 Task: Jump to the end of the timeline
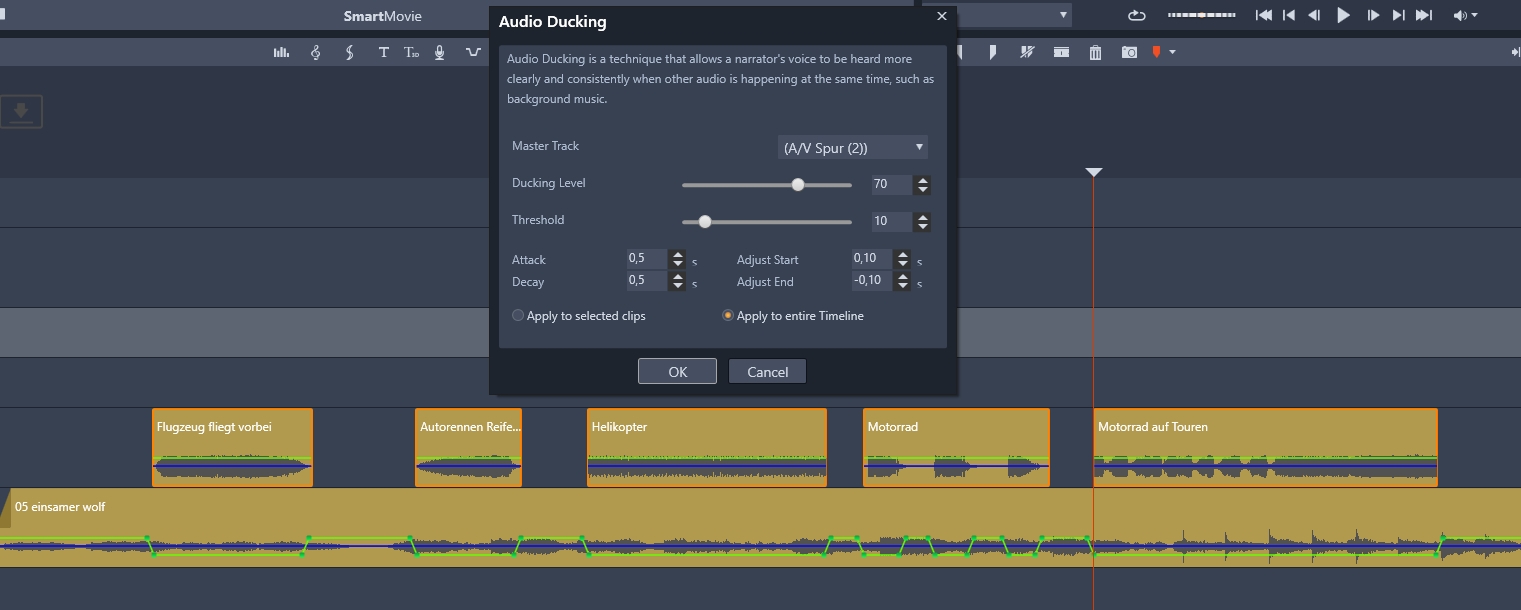(x=1425, y=15)
